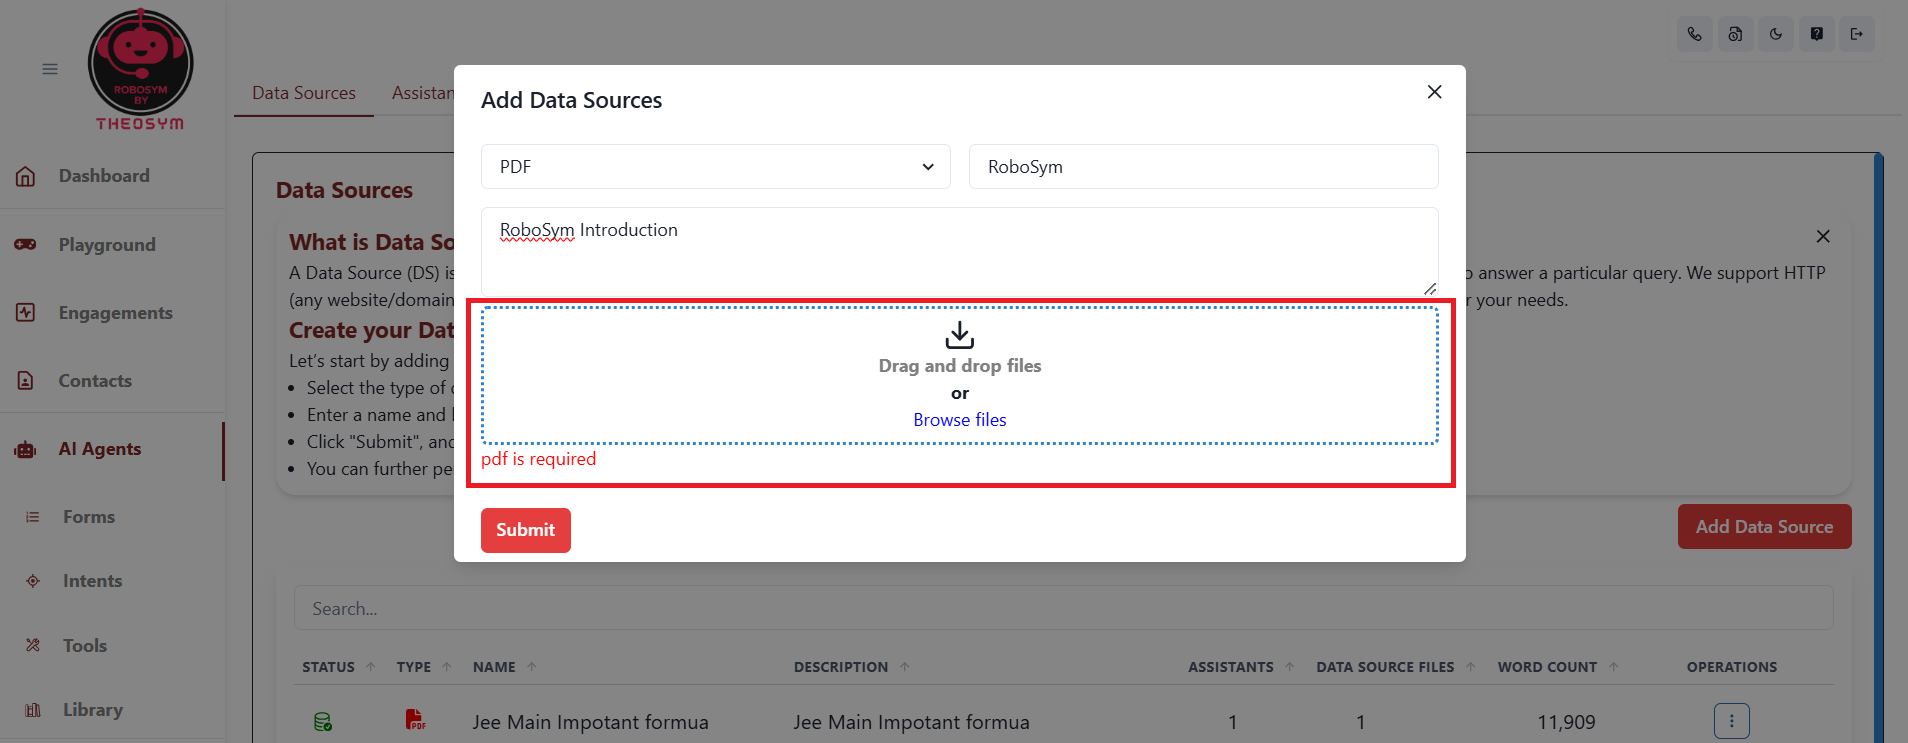Click the RoboSym name input field

coord(1204,167)
